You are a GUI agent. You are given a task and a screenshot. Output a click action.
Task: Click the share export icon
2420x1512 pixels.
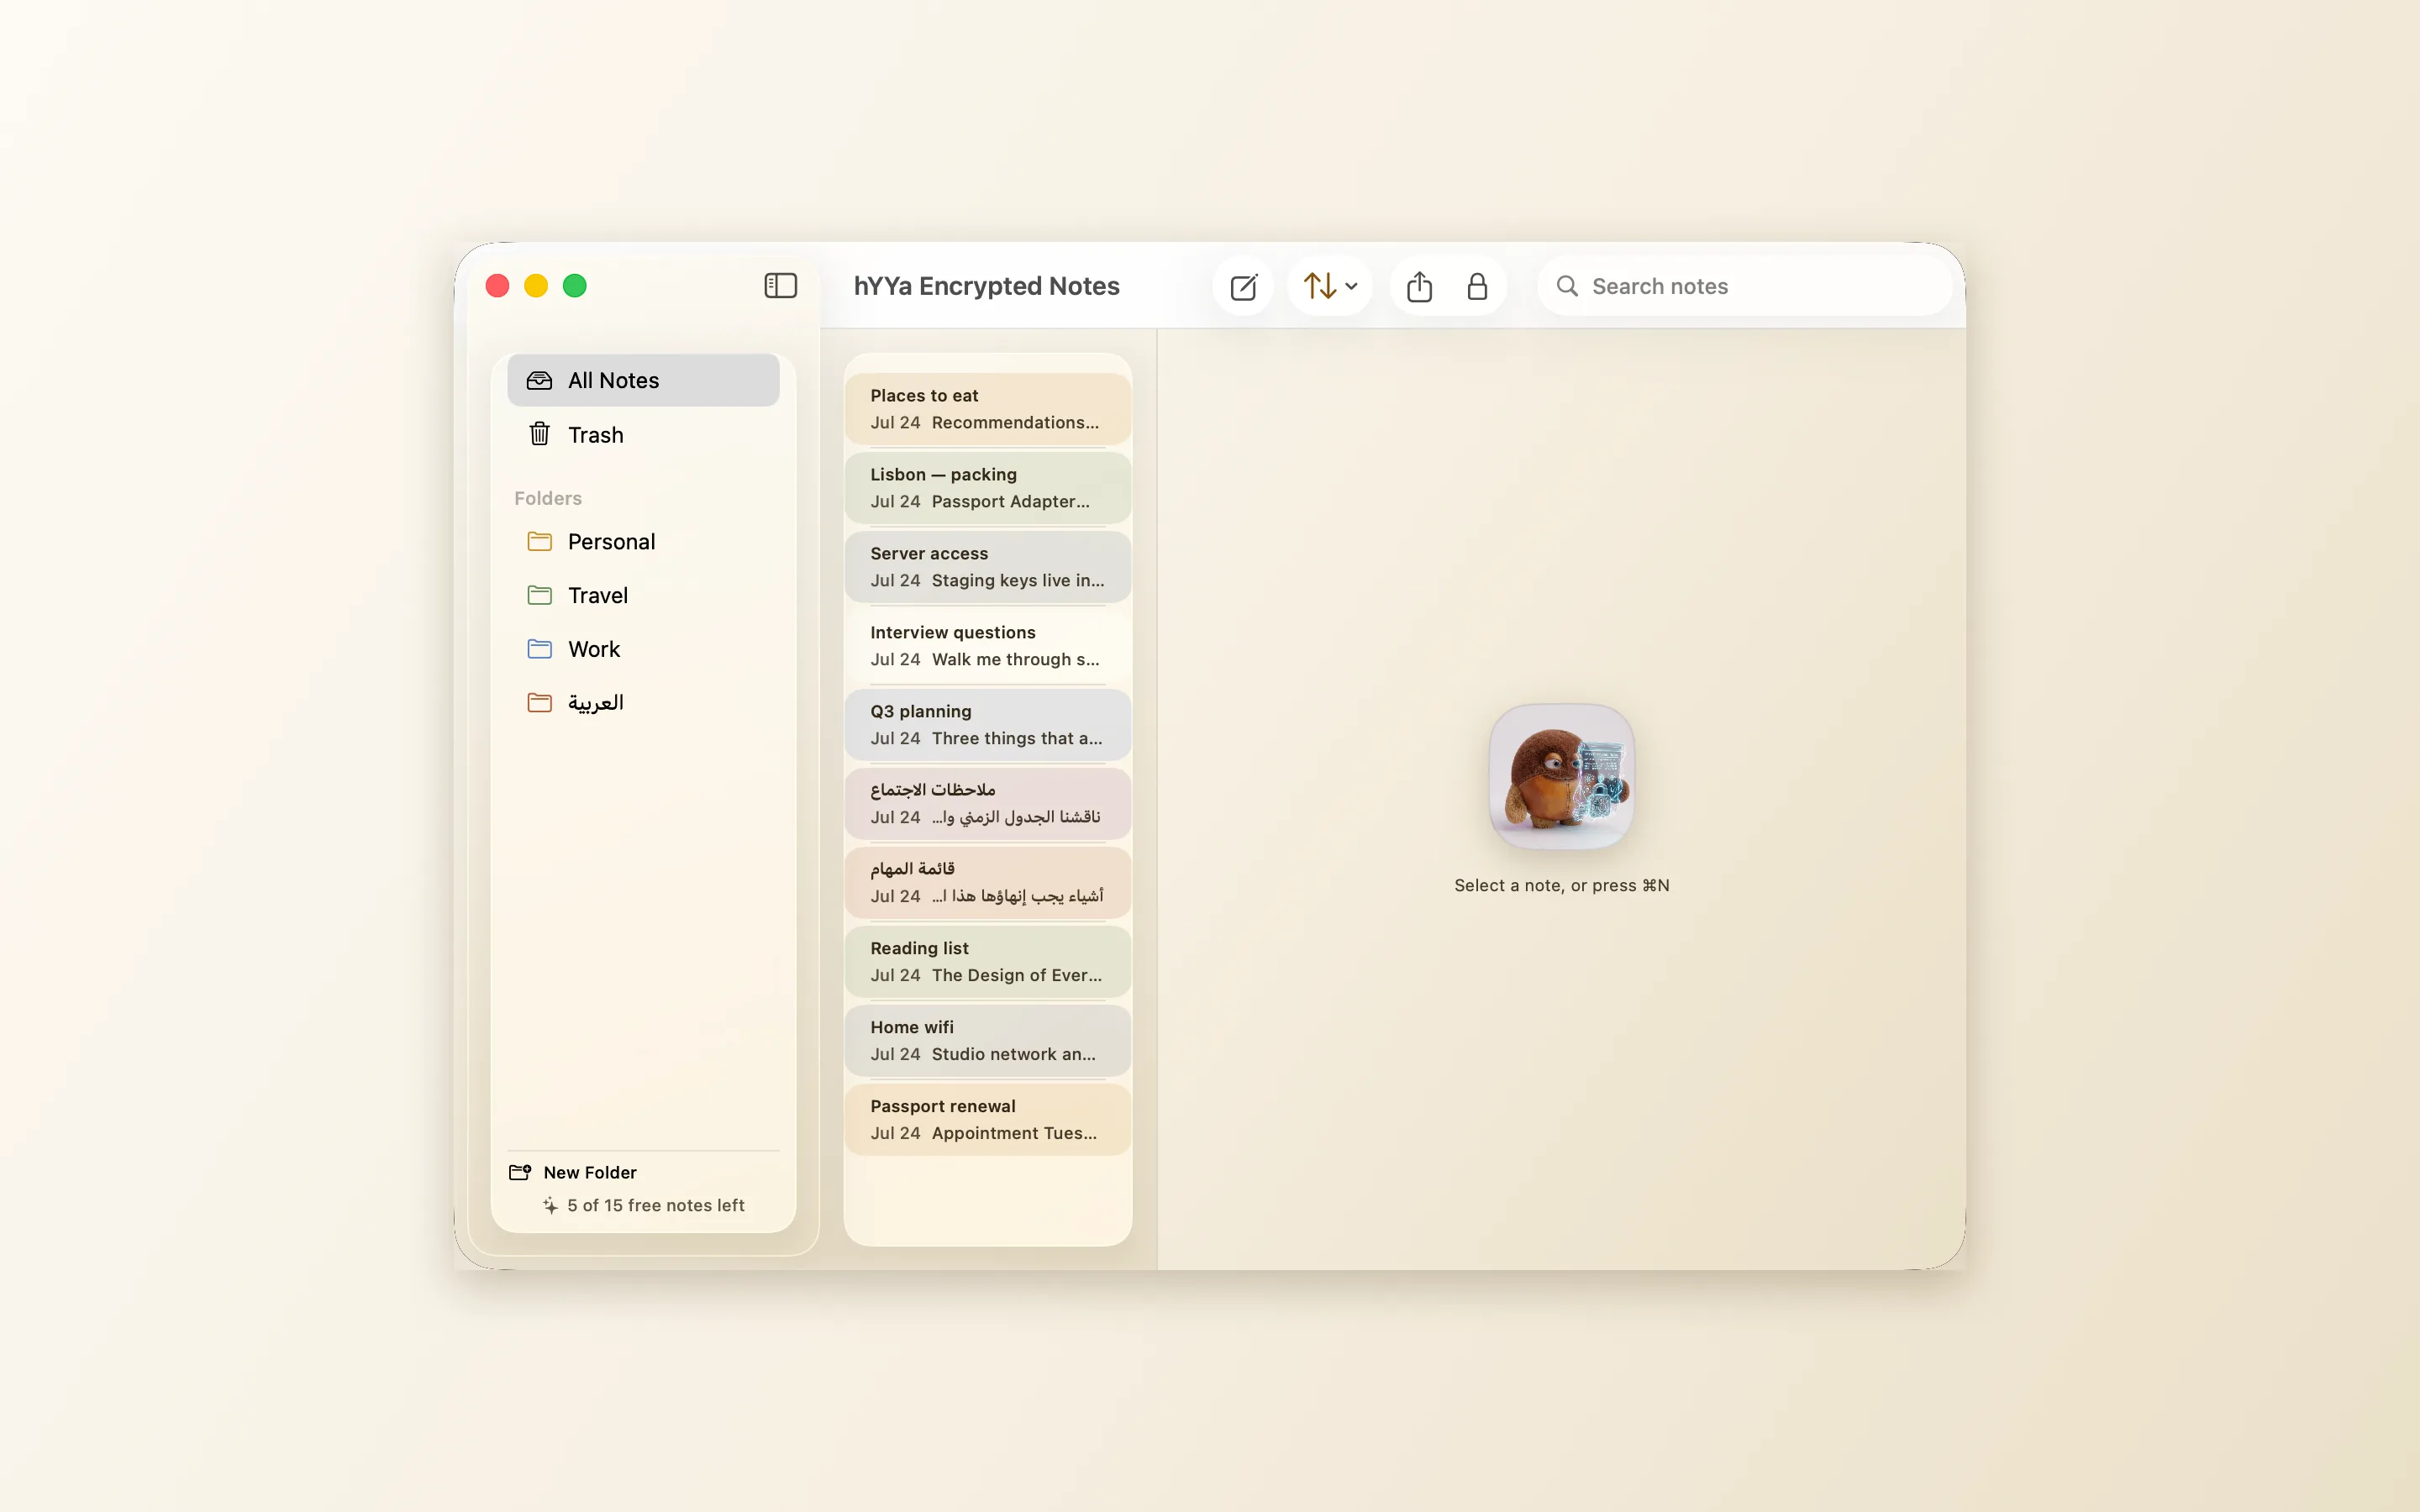click(x=1419, y=287)
